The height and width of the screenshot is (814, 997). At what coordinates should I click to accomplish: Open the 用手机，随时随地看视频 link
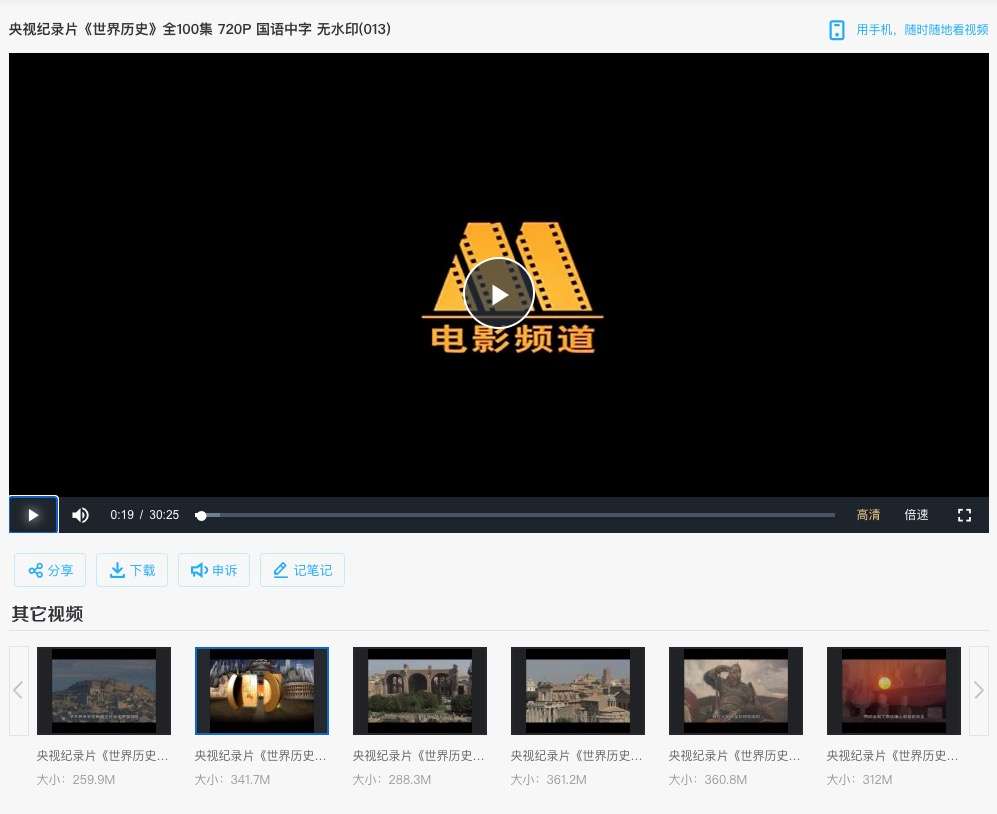pos(922,29)
